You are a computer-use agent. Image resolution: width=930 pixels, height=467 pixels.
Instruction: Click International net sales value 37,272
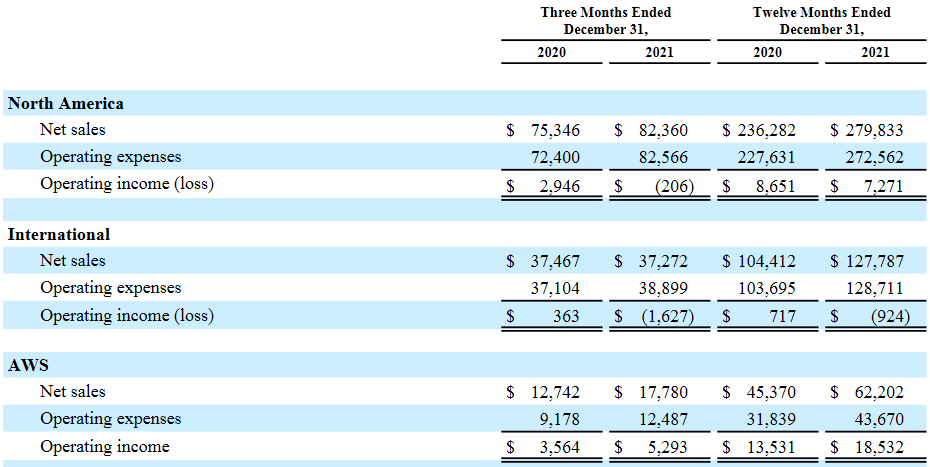[x=664, y=261]
